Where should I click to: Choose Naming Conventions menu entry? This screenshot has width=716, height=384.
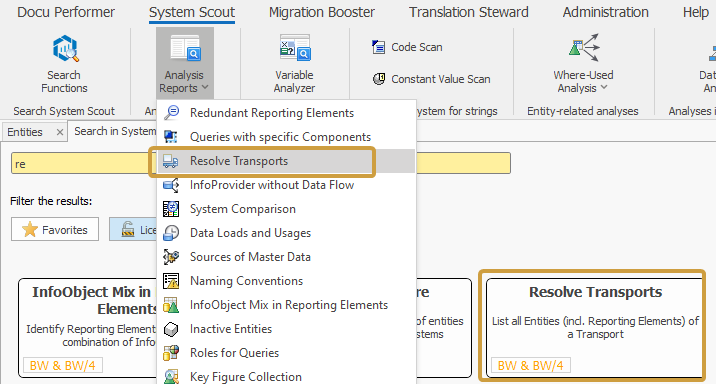(286, 281)
